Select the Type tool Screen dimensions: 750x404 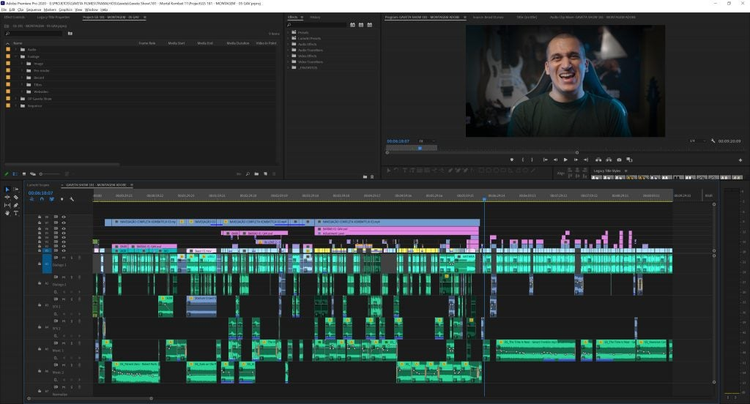(16, 213)
